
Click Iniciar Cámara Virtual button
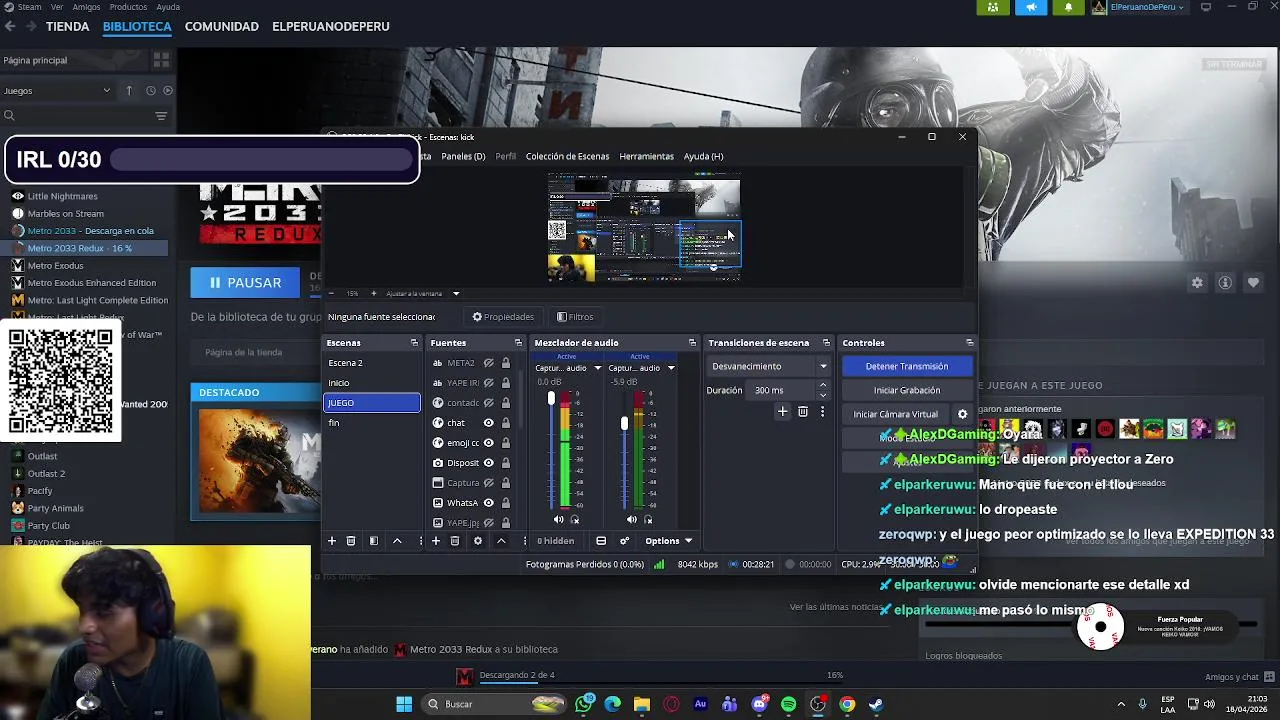pyautogui.click(x=895, y=414)
